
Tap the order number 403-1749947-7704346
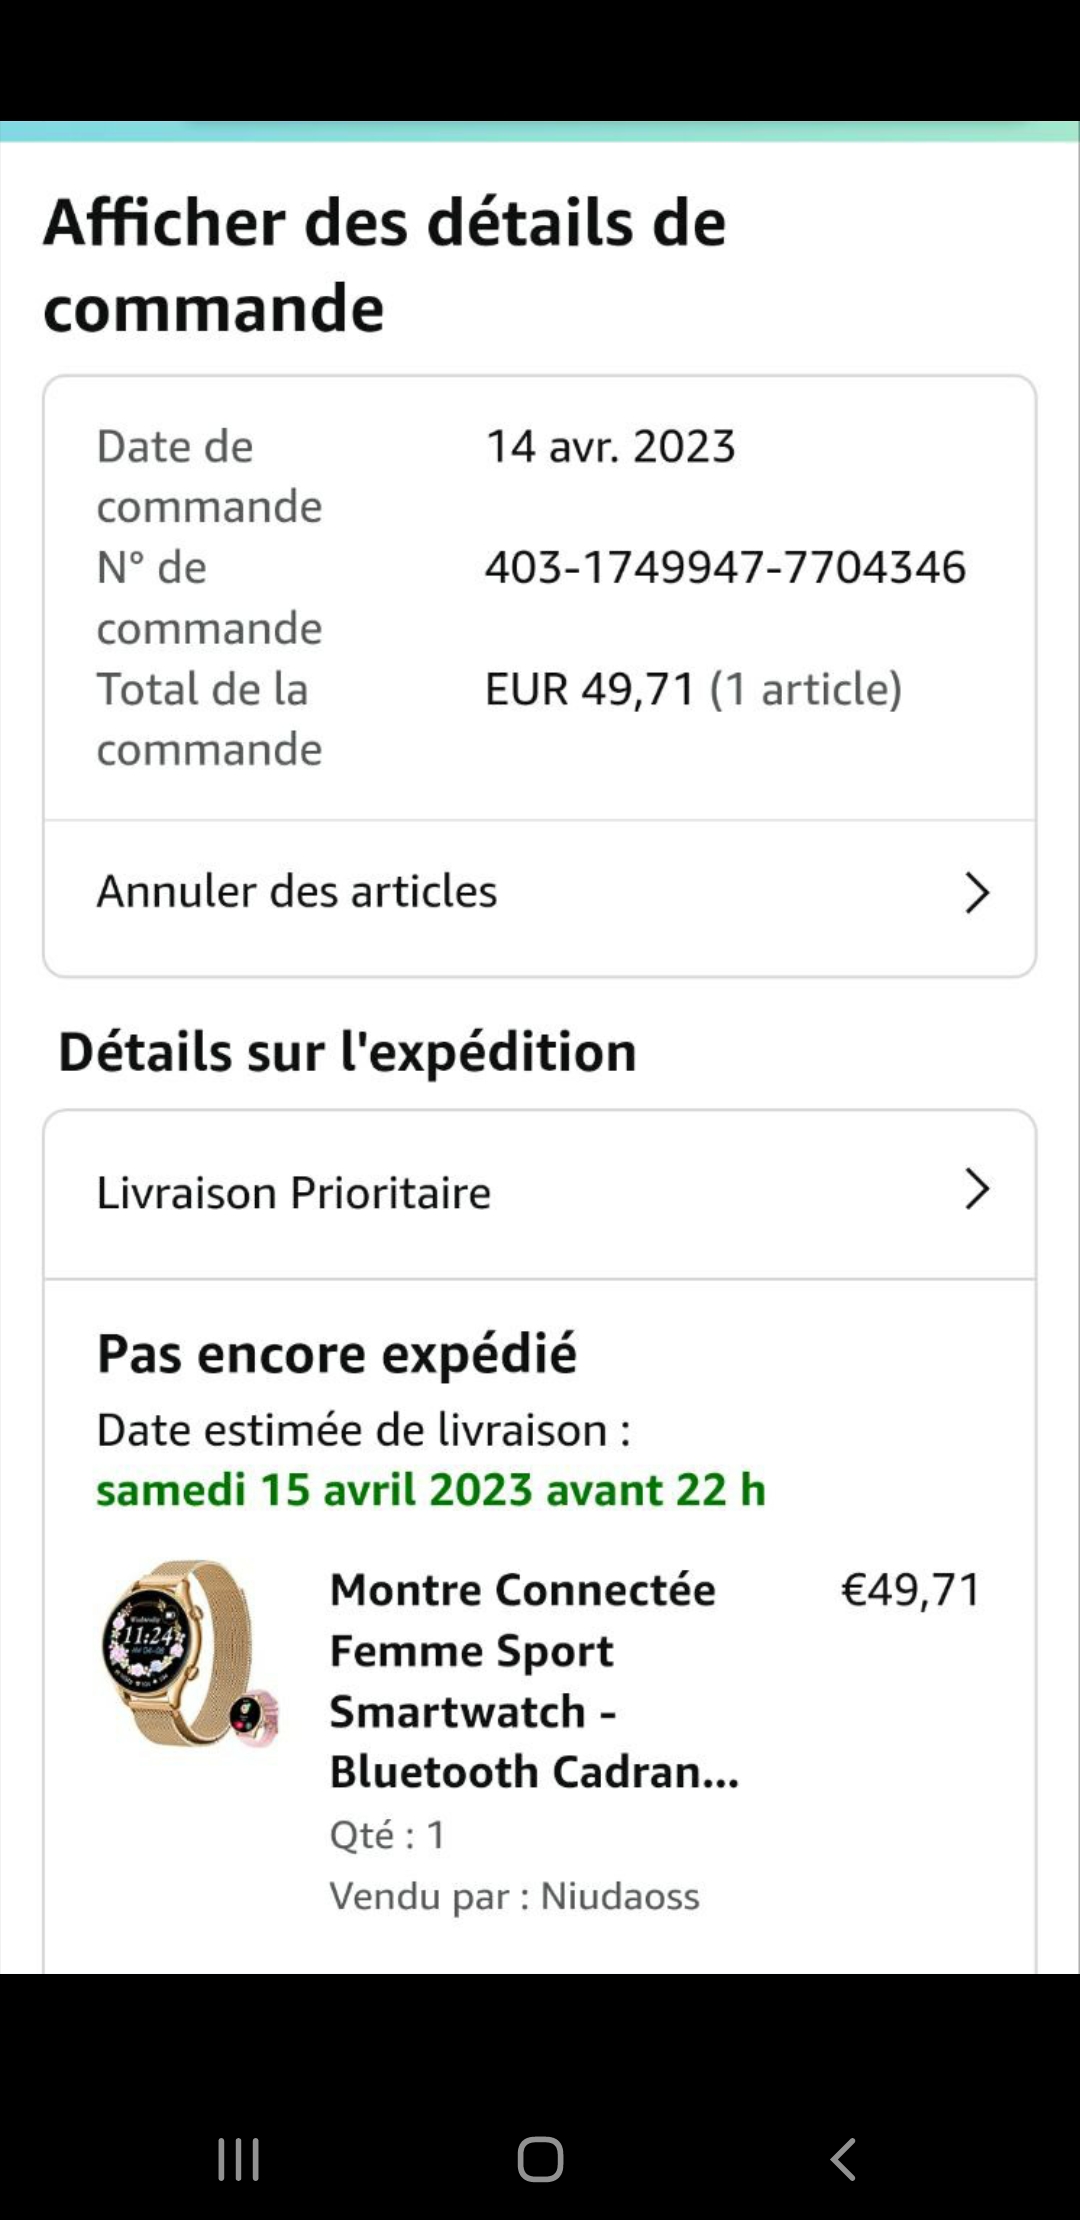tap(725, 567)
